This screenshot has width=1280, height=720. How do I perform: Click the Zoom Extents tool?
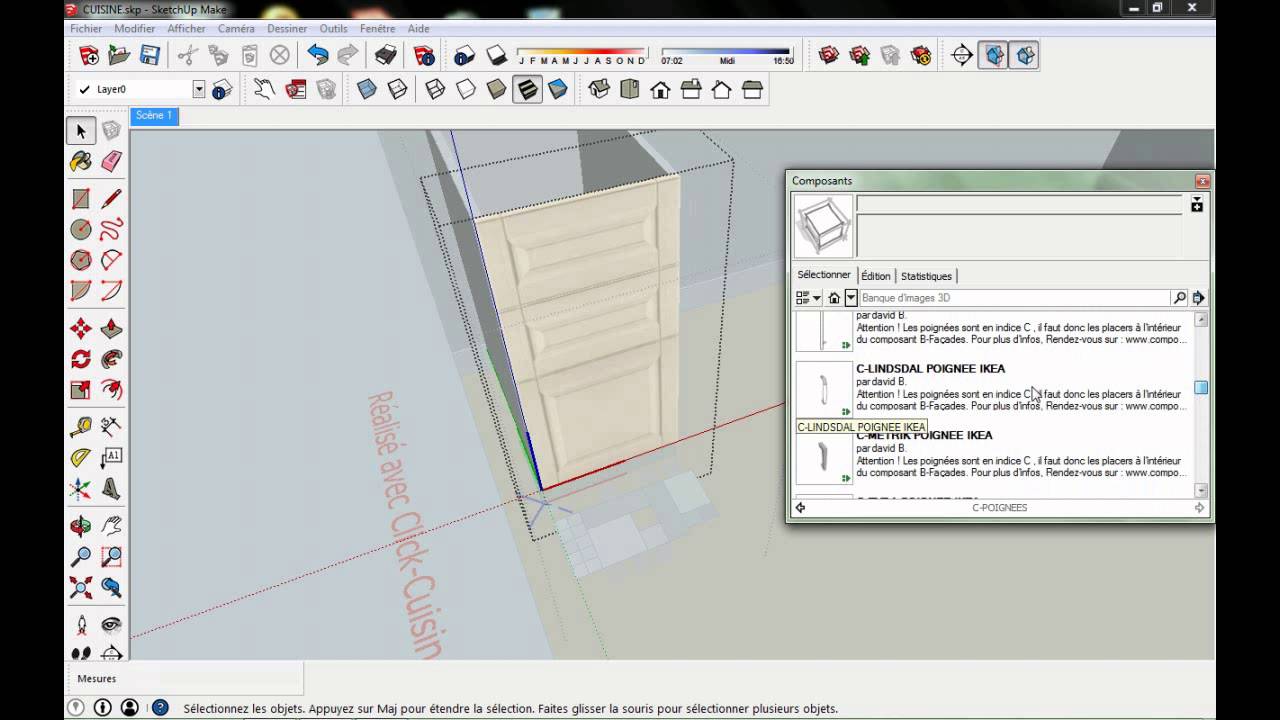pos(81,587)
